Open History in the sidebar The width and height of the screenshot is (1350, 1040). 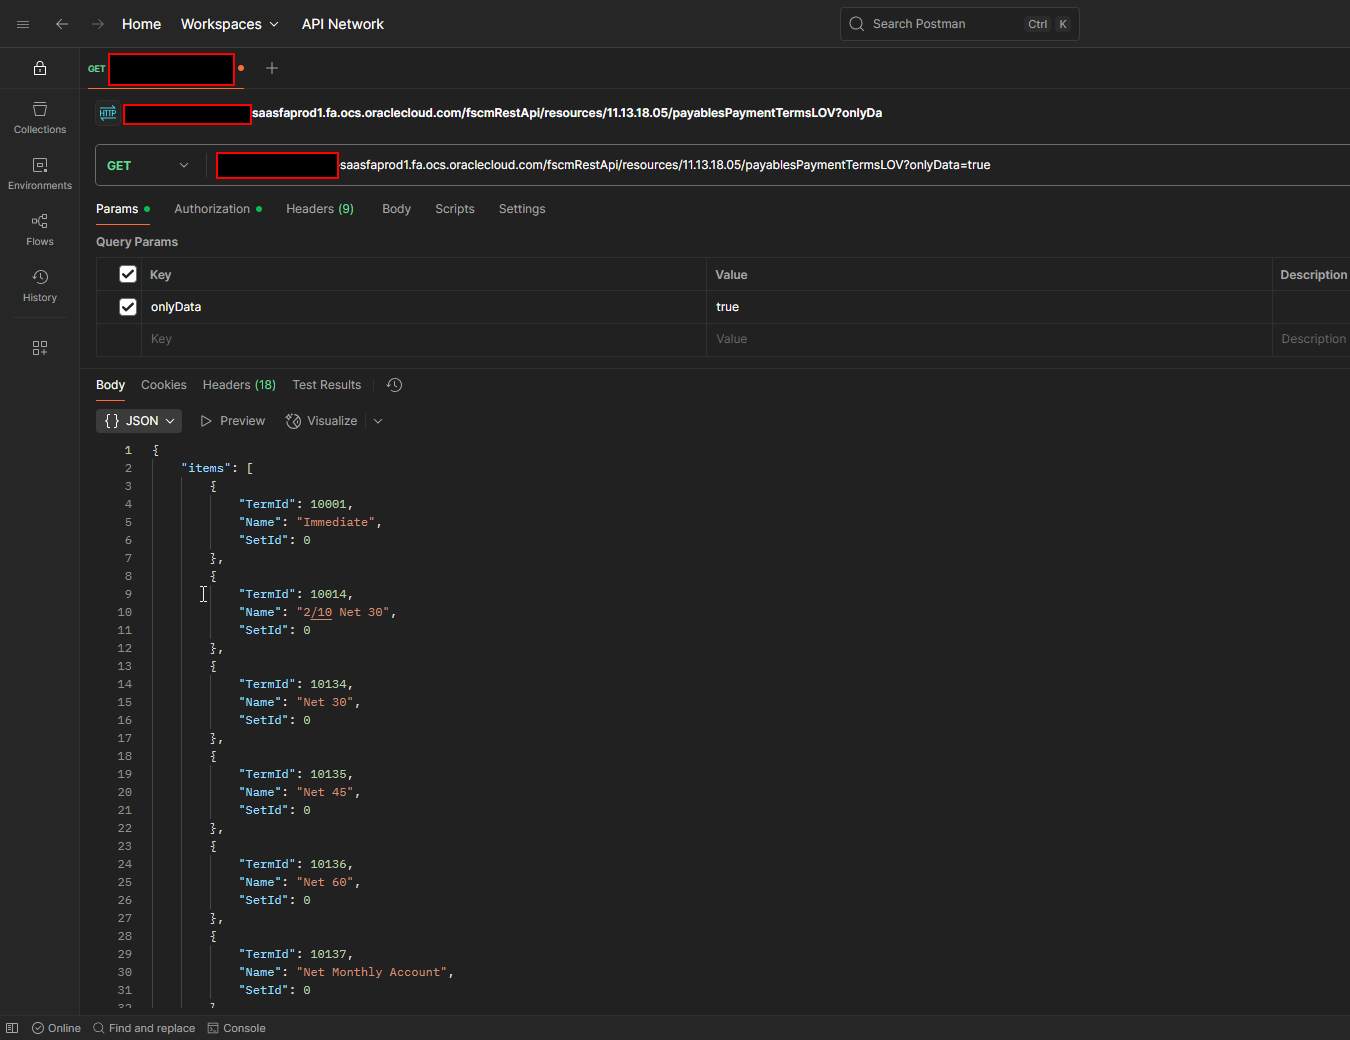point(40,286)
